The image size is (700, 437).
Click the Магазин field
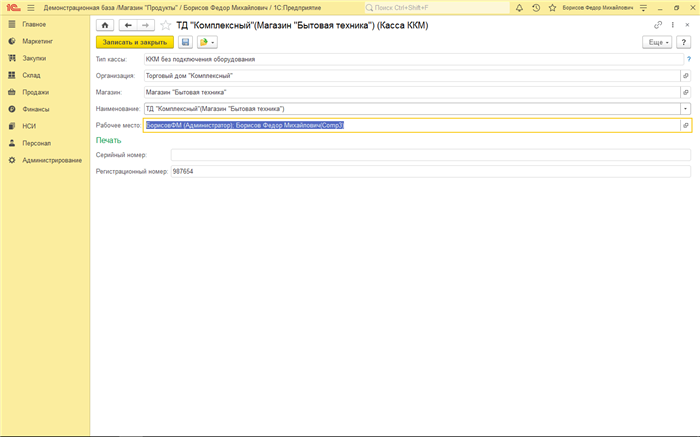412,92
